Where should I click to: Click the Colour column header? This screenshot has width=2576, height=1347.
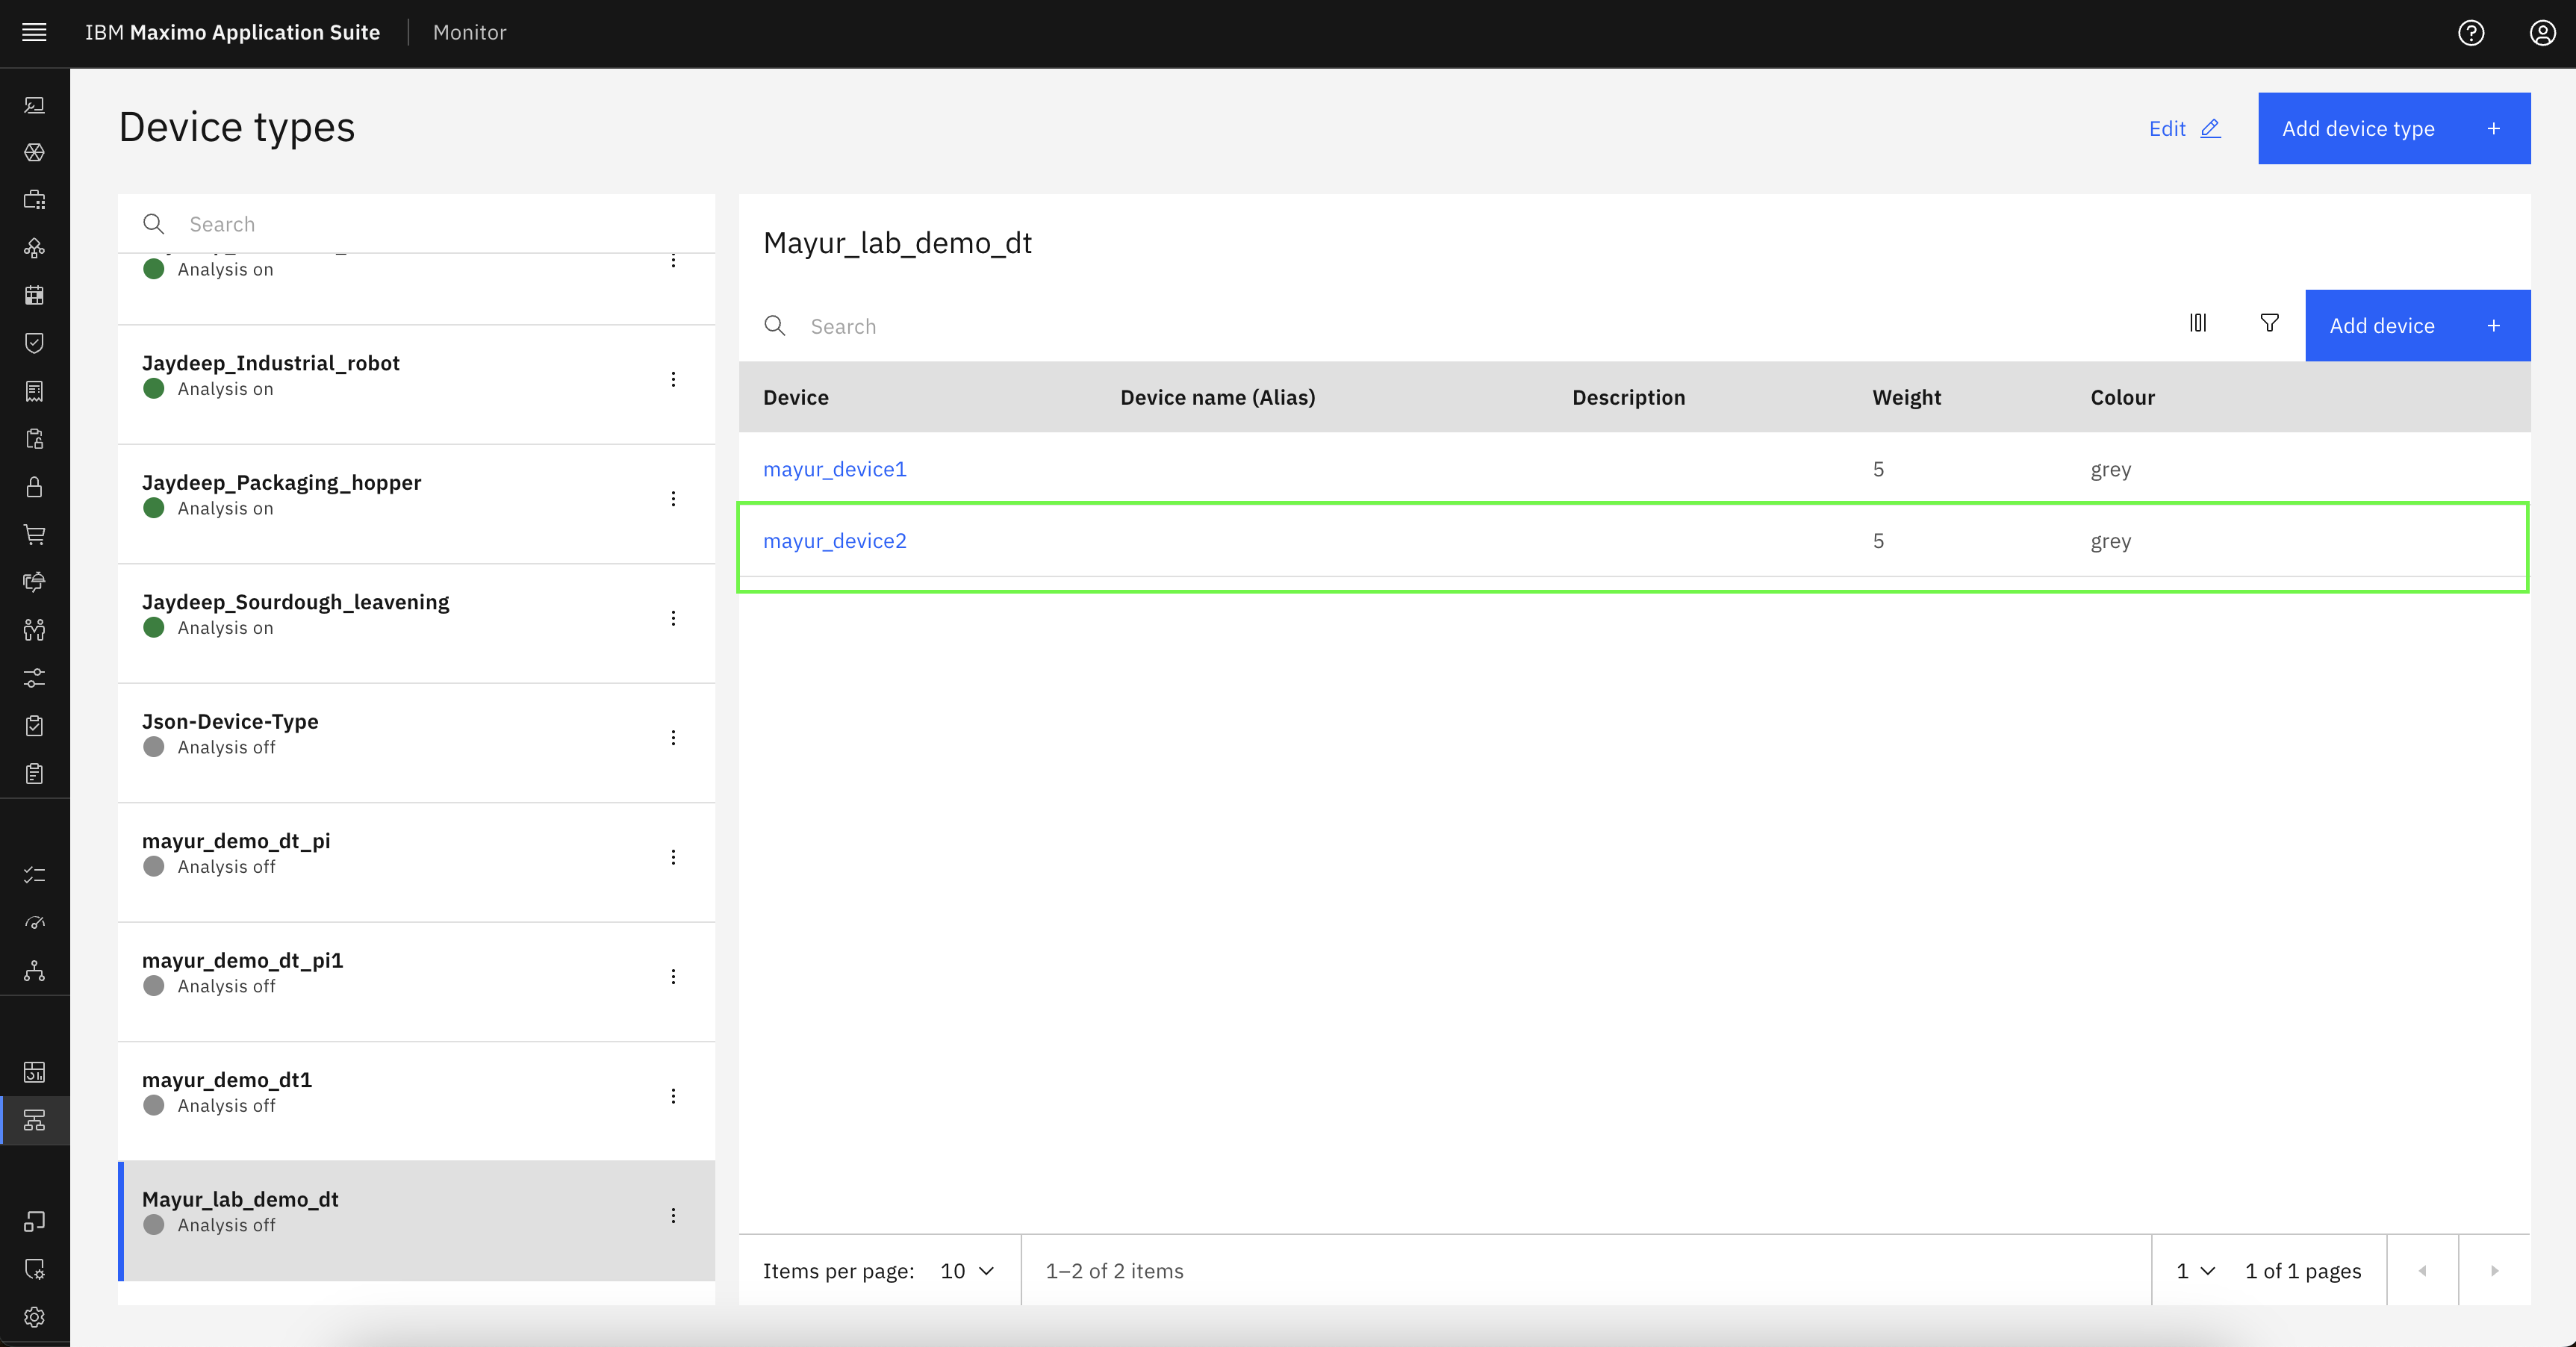pyautogui.click(x=2122, y=397)
